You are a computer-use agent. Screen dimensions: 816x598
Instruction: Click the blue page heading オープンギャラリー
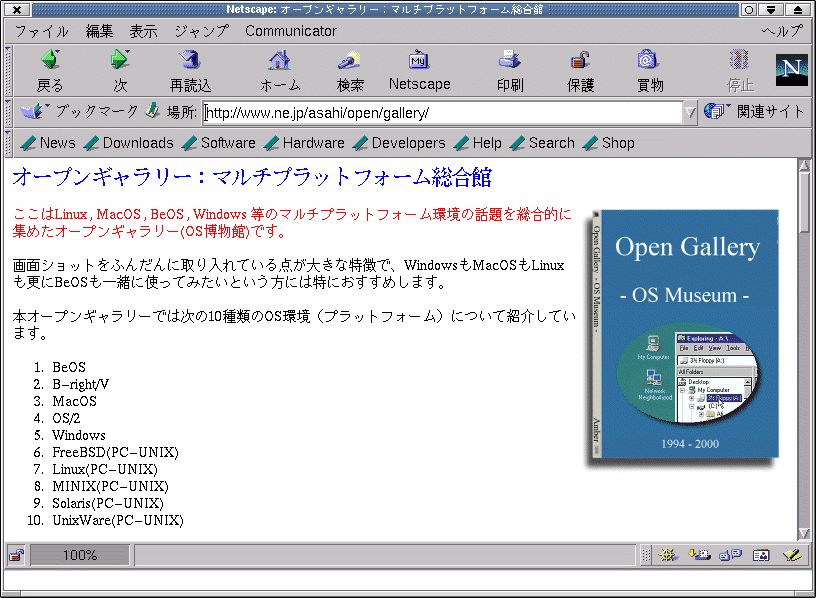tap(252, 177)
